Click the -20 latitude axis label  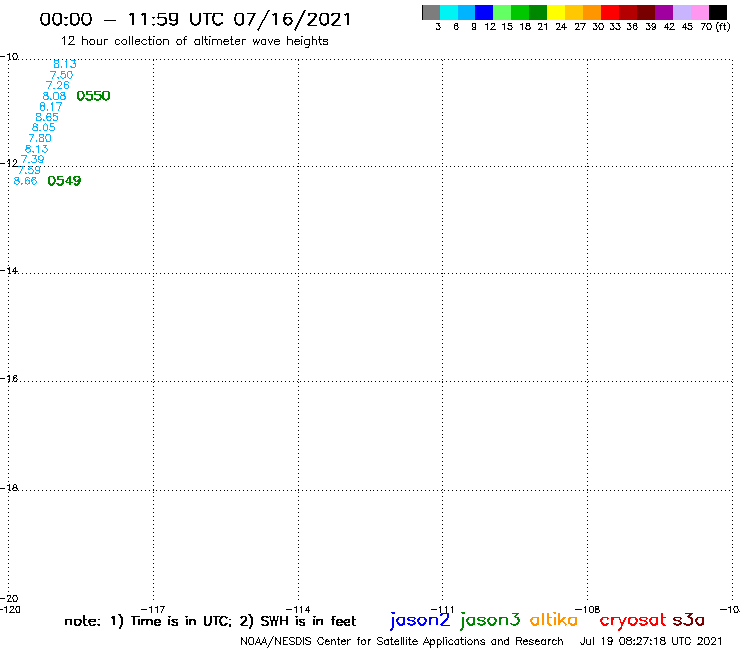point(9,599)
